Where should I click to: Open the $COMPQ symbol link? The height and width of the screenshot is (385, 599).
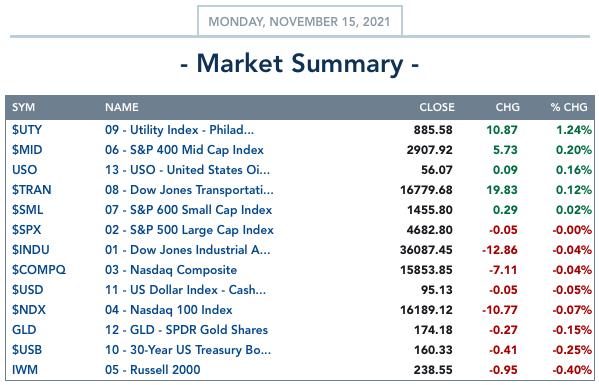pos(39,270)
